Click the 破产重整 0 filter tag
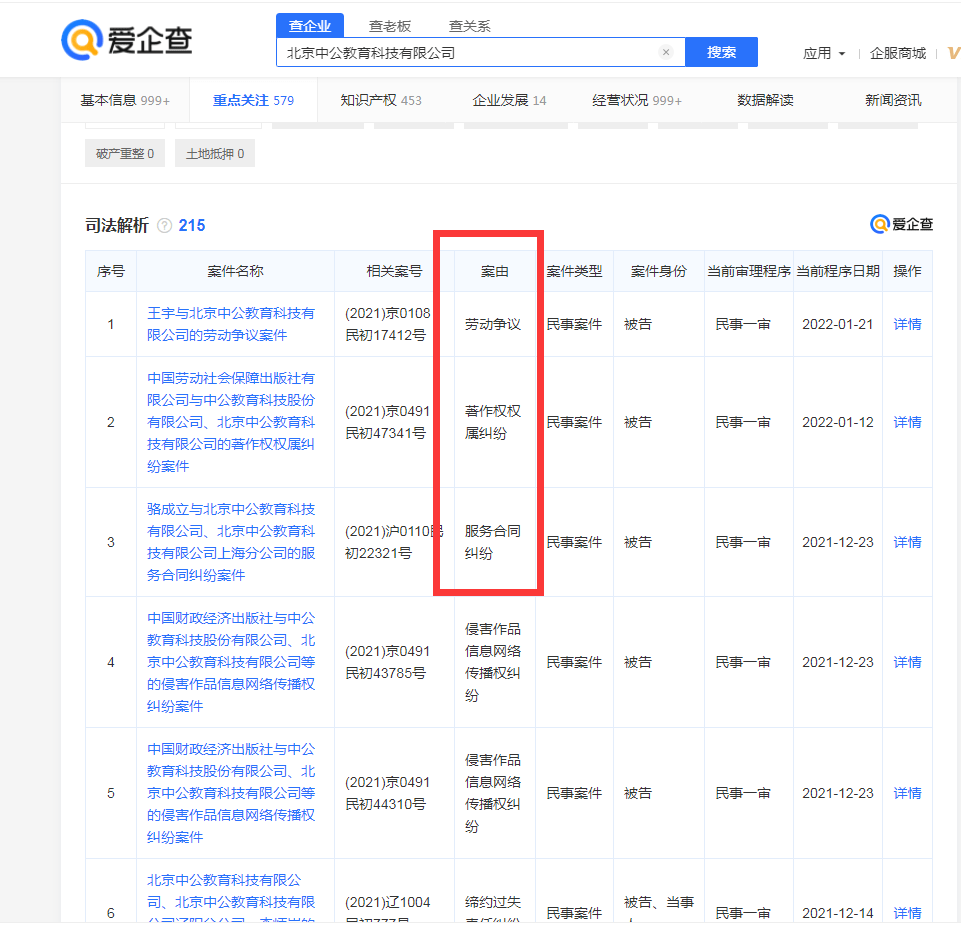The image size is (961, 929). pyautogui.click(x=125, y=153)
